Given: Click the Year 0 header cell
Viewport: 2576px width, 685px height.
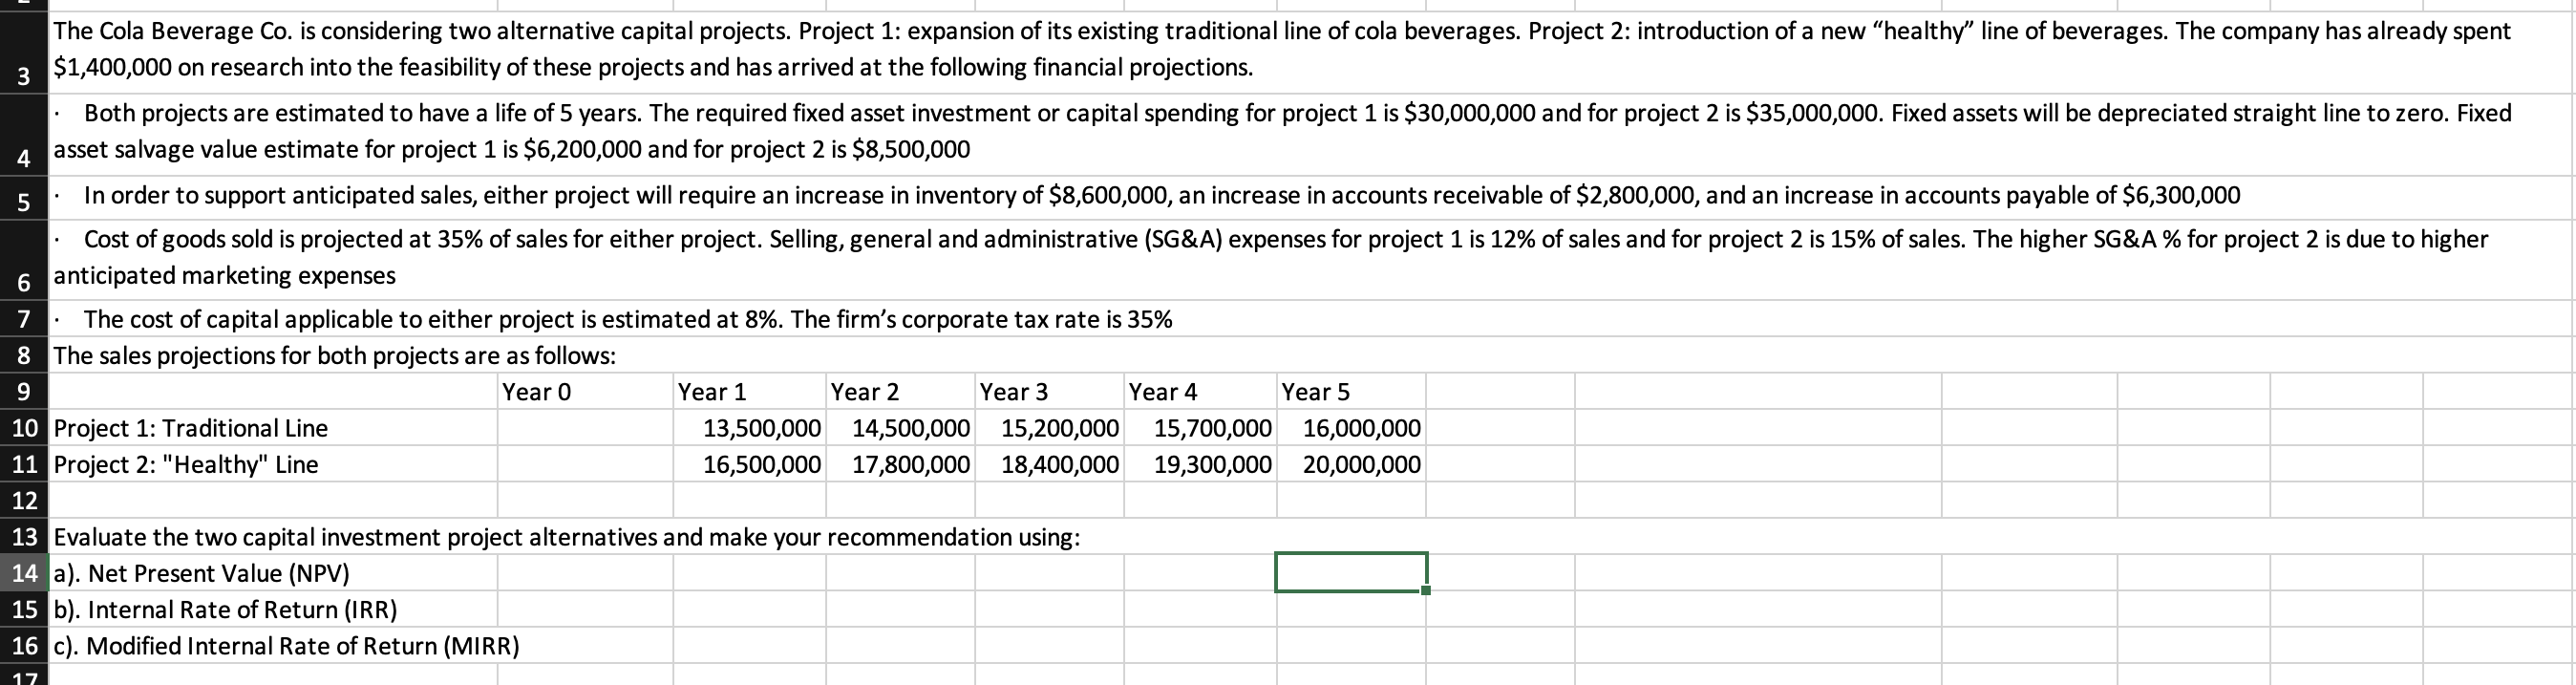Looking at the screenshot, I should pos(585,391).
